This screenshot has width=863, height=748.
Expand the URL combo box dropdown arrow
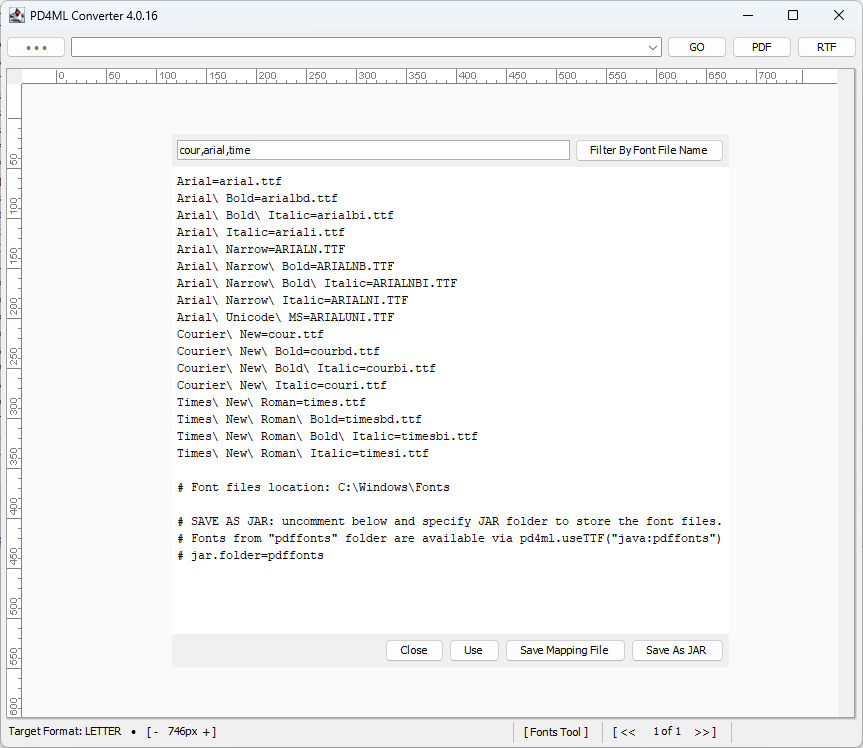point(653,47)
